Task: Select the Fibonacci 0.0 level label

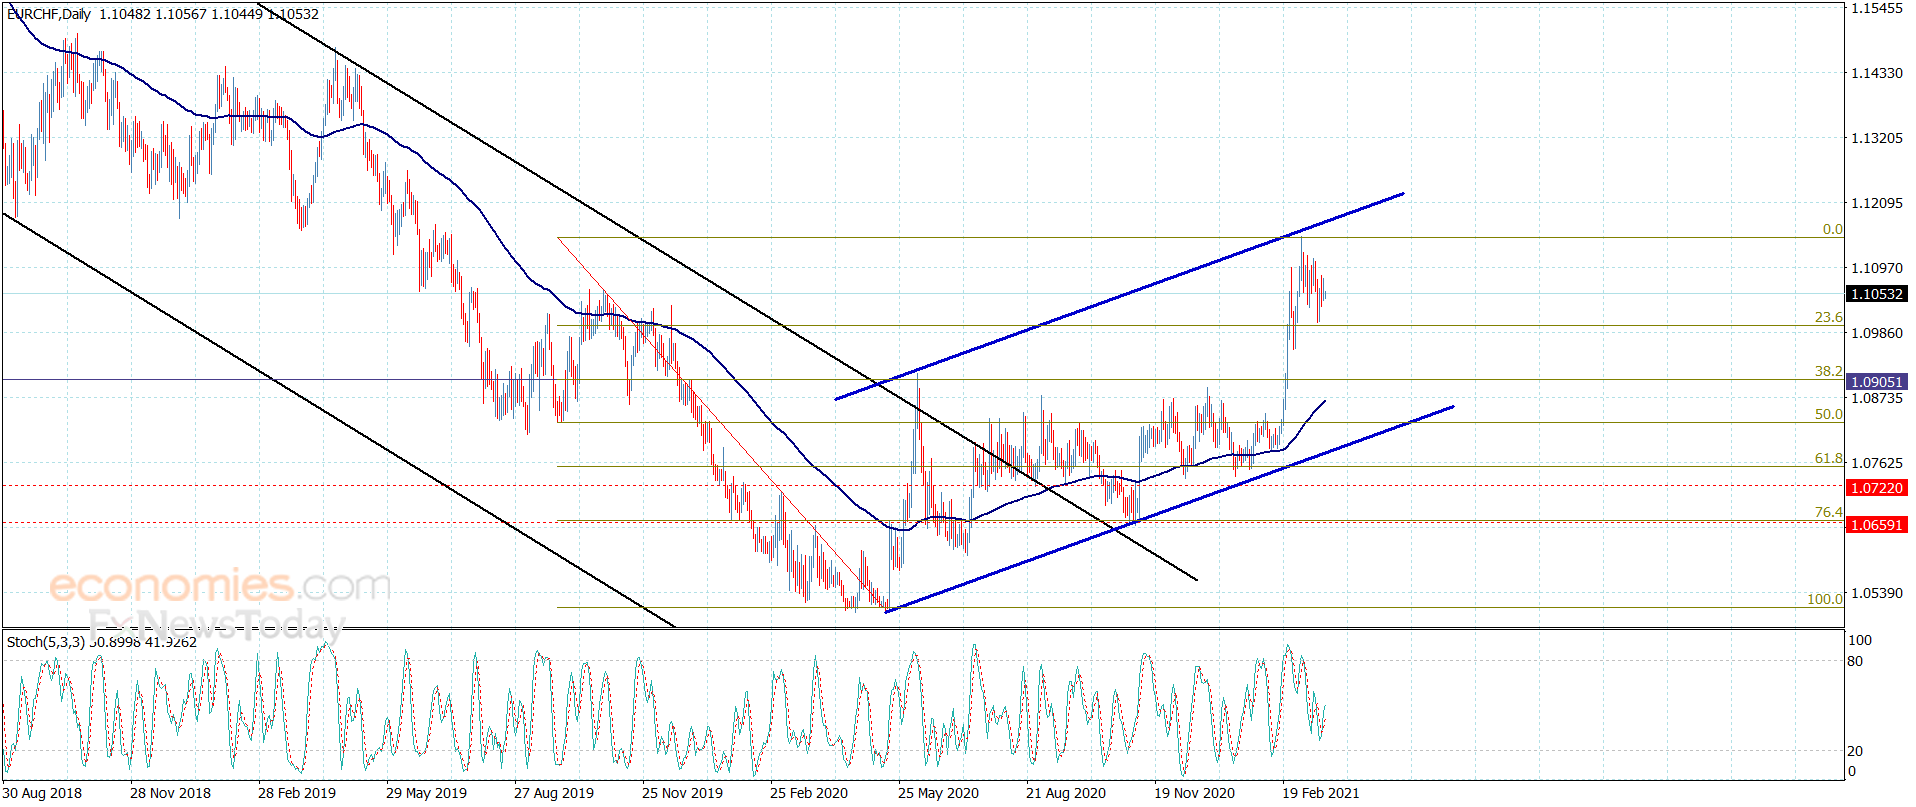Action: tap(1832, 229)
